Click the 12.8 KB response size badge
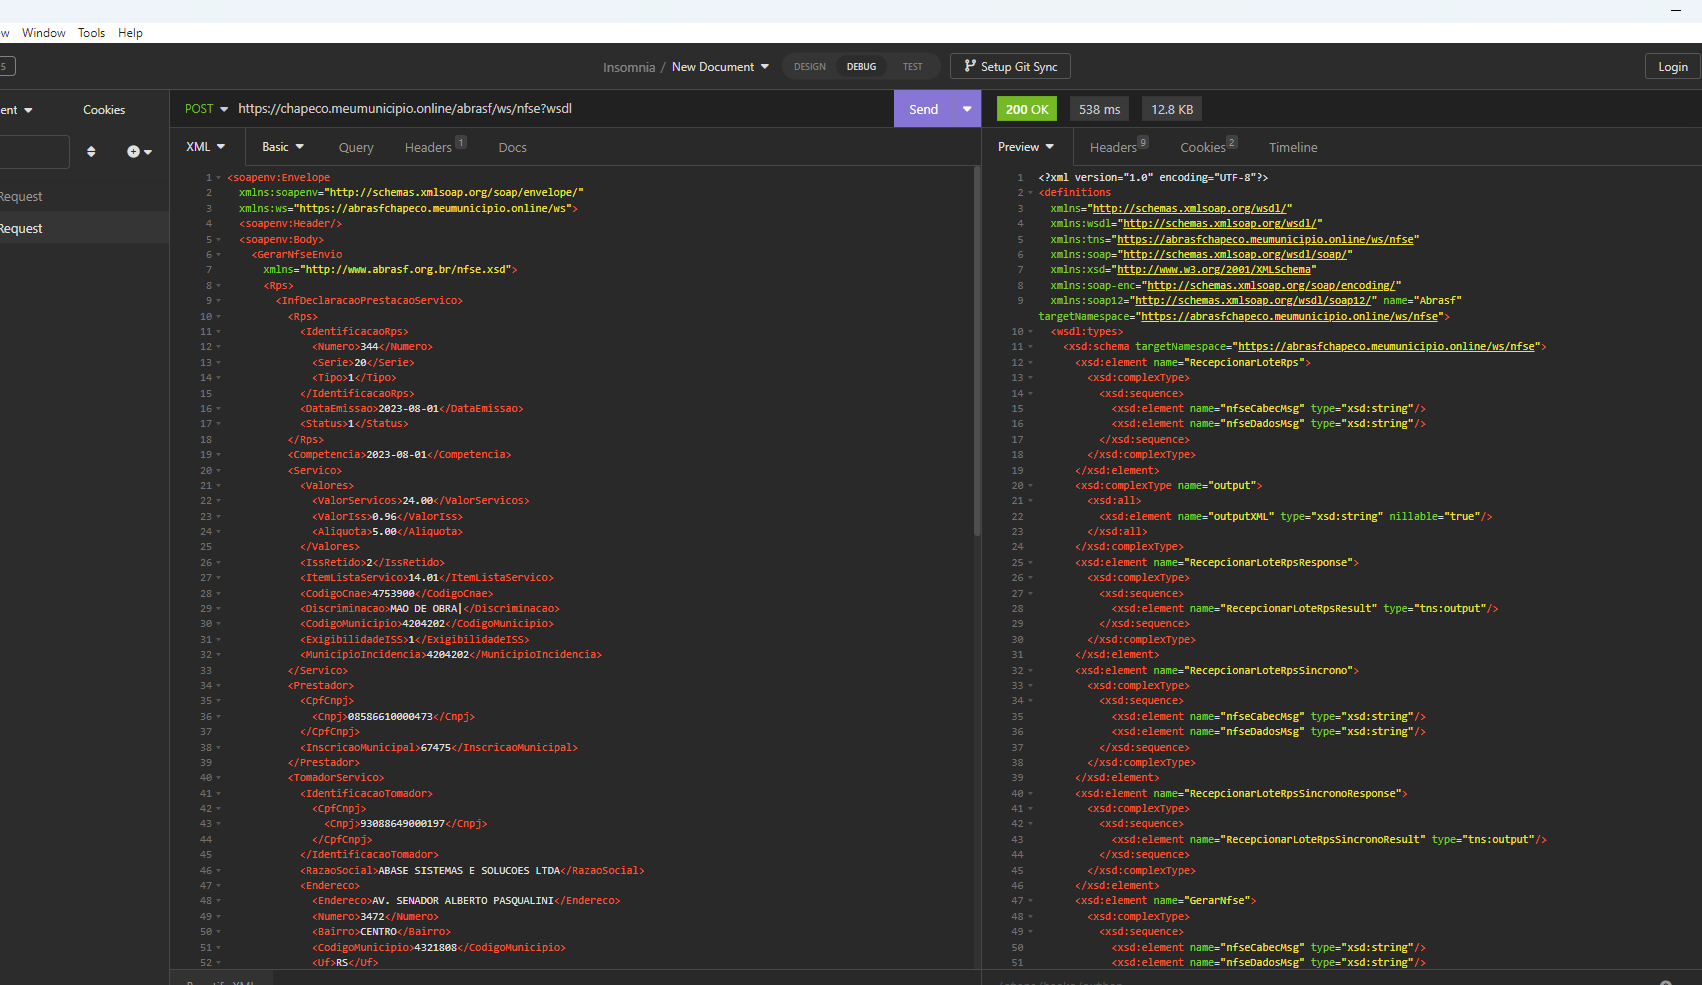This screenshot has width=1702, height=985. coord(1172,109)
